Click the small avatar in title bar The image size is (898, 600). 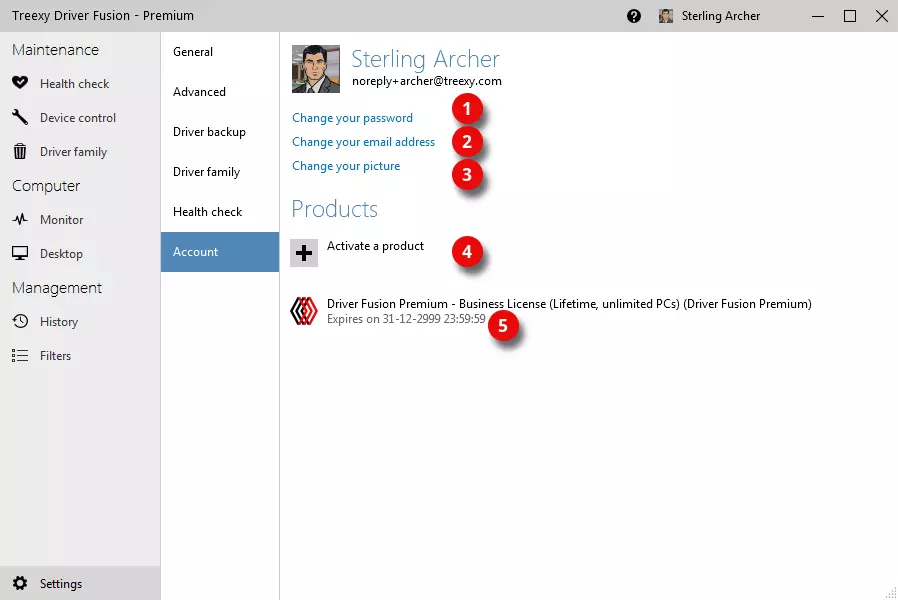(x=666, y=16)
